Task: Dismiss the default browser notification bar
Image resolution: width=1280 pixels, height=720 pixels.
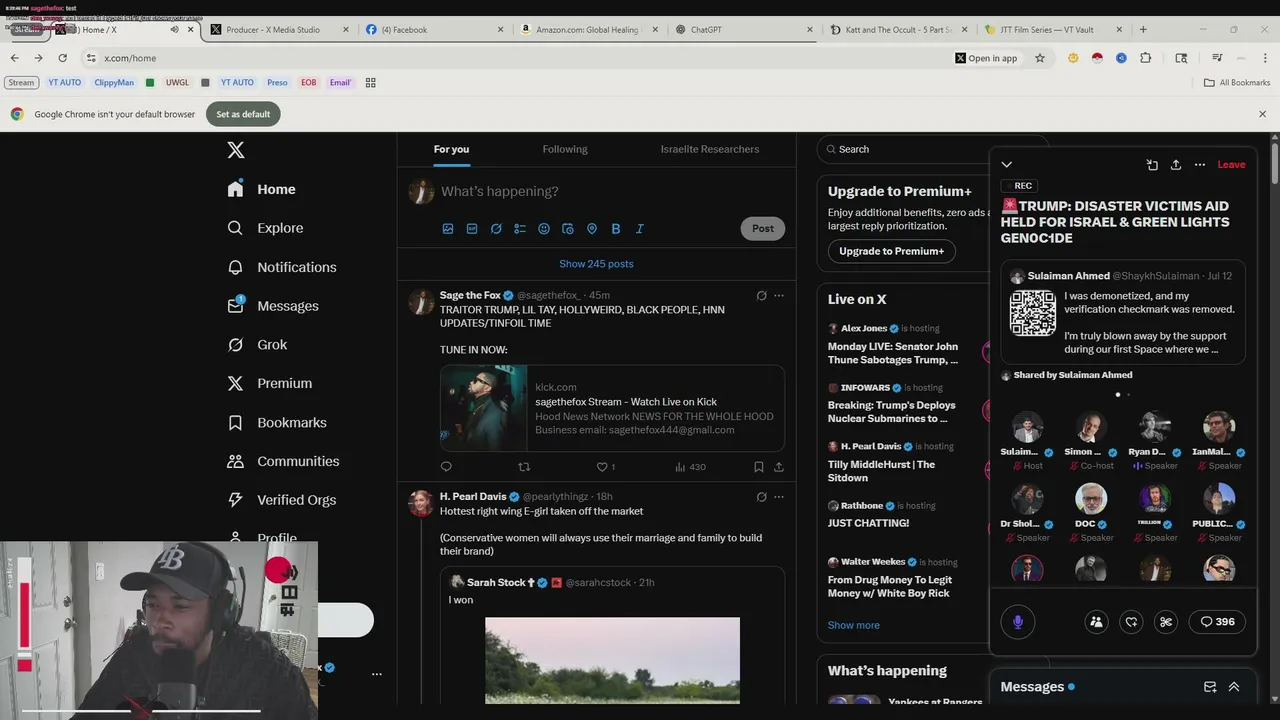Action: pyautogui.click(x=1262, y=114)
